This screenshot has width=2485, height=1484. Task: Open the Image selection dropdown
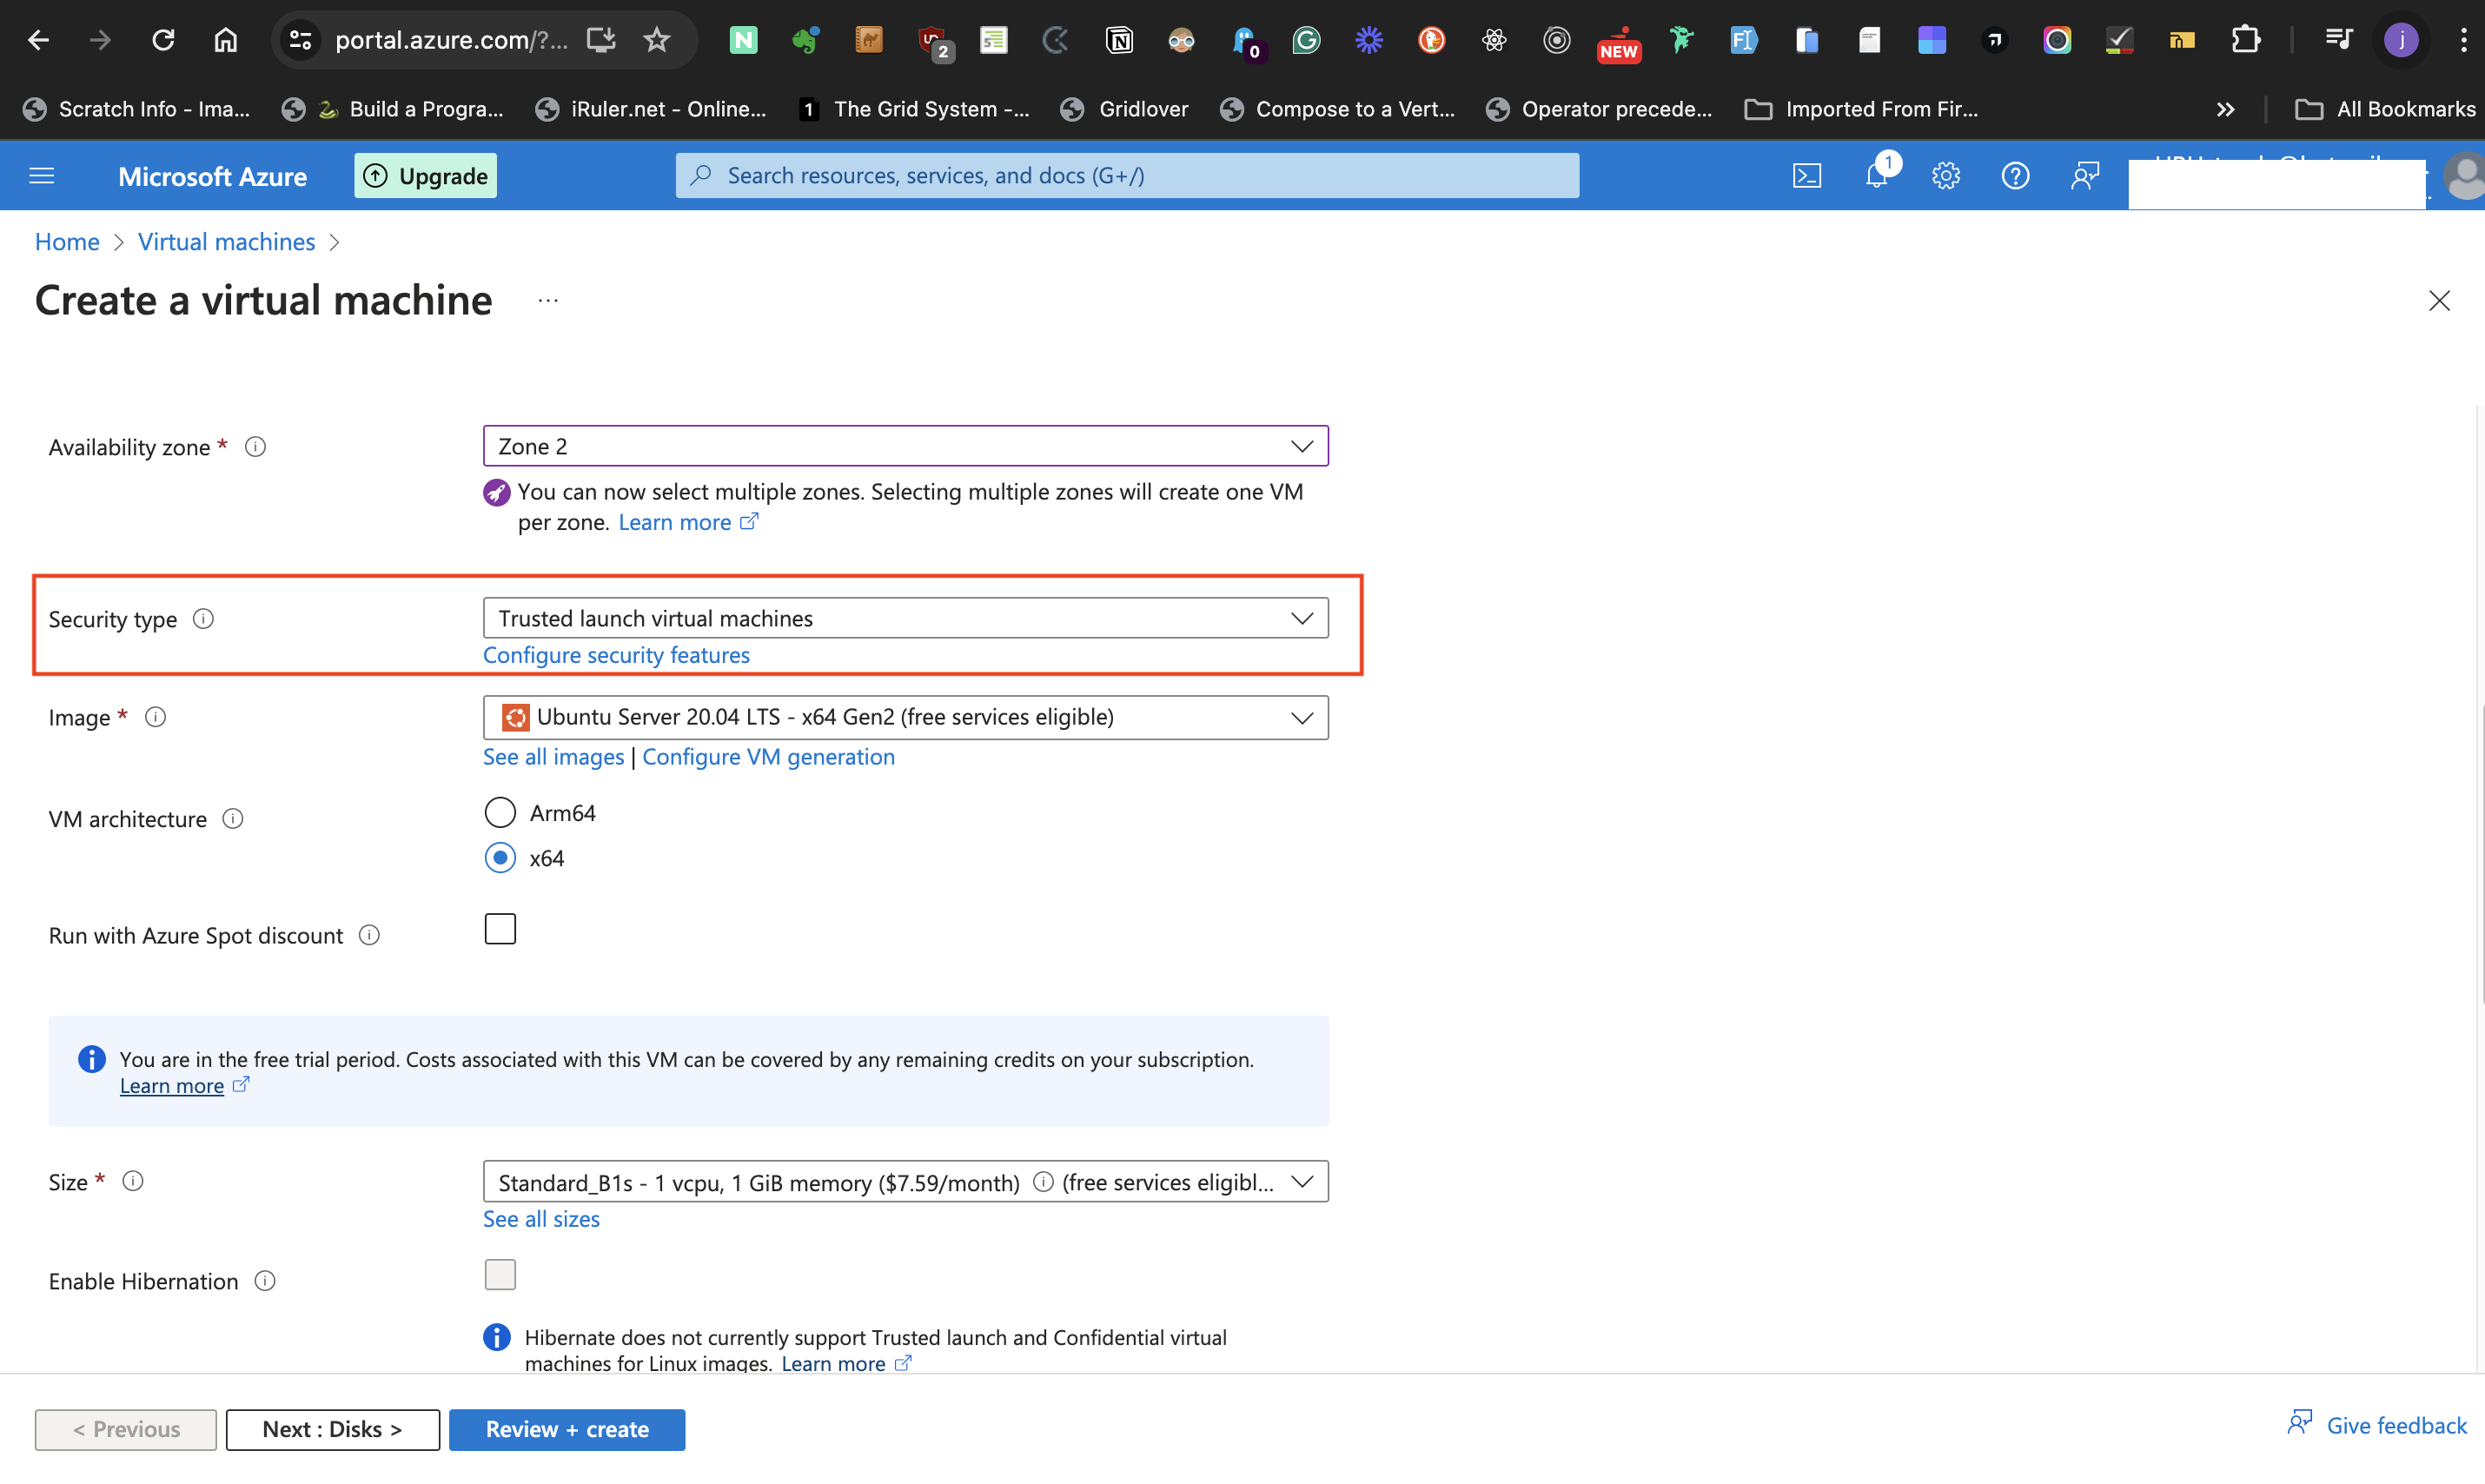(905, 717)
